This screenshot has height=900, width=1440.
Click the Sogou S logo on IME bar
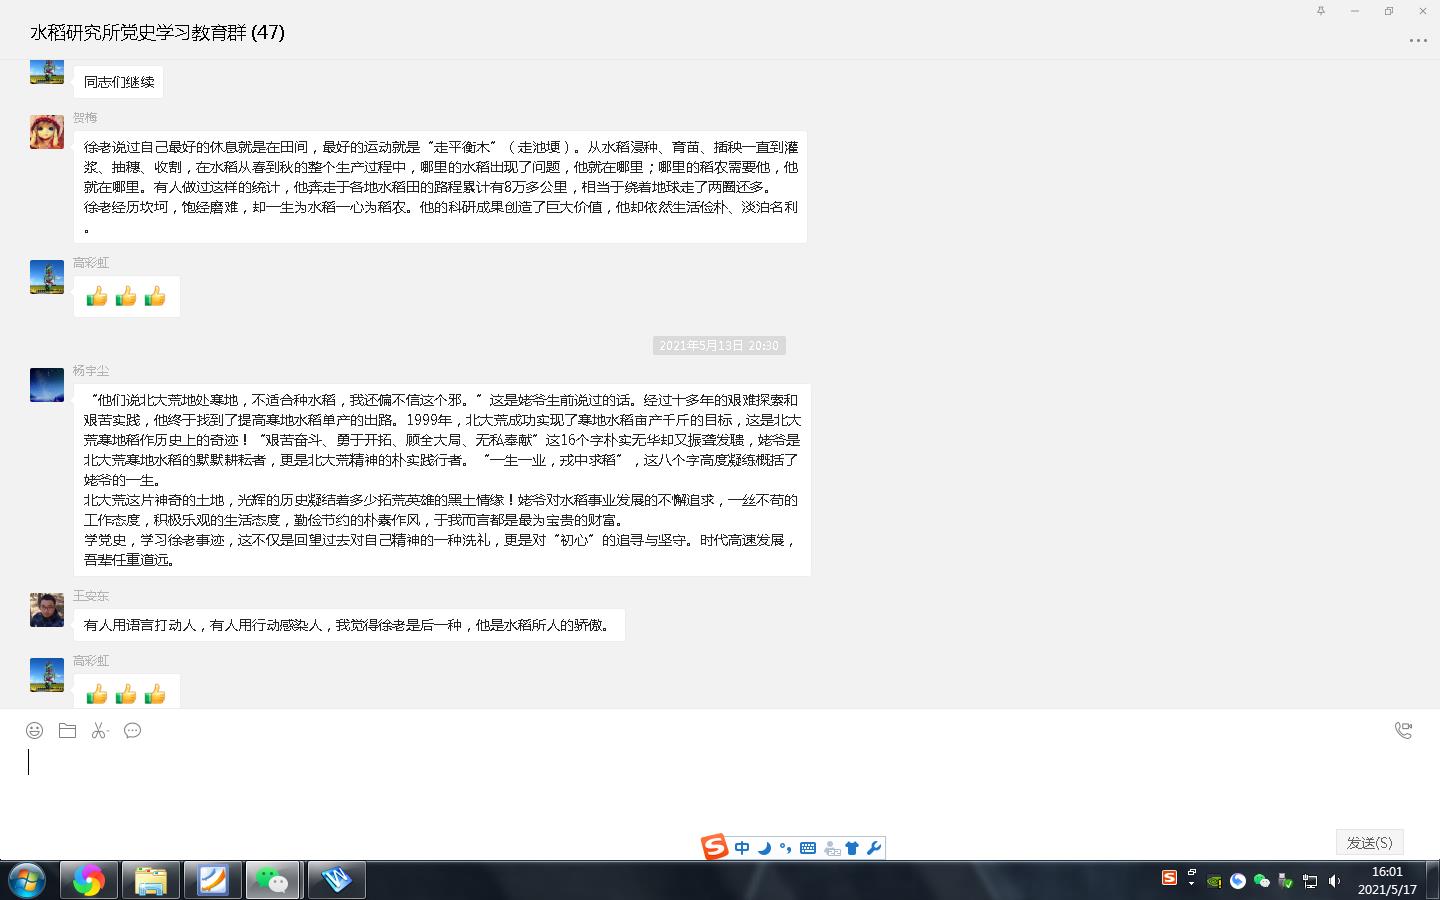714,847
